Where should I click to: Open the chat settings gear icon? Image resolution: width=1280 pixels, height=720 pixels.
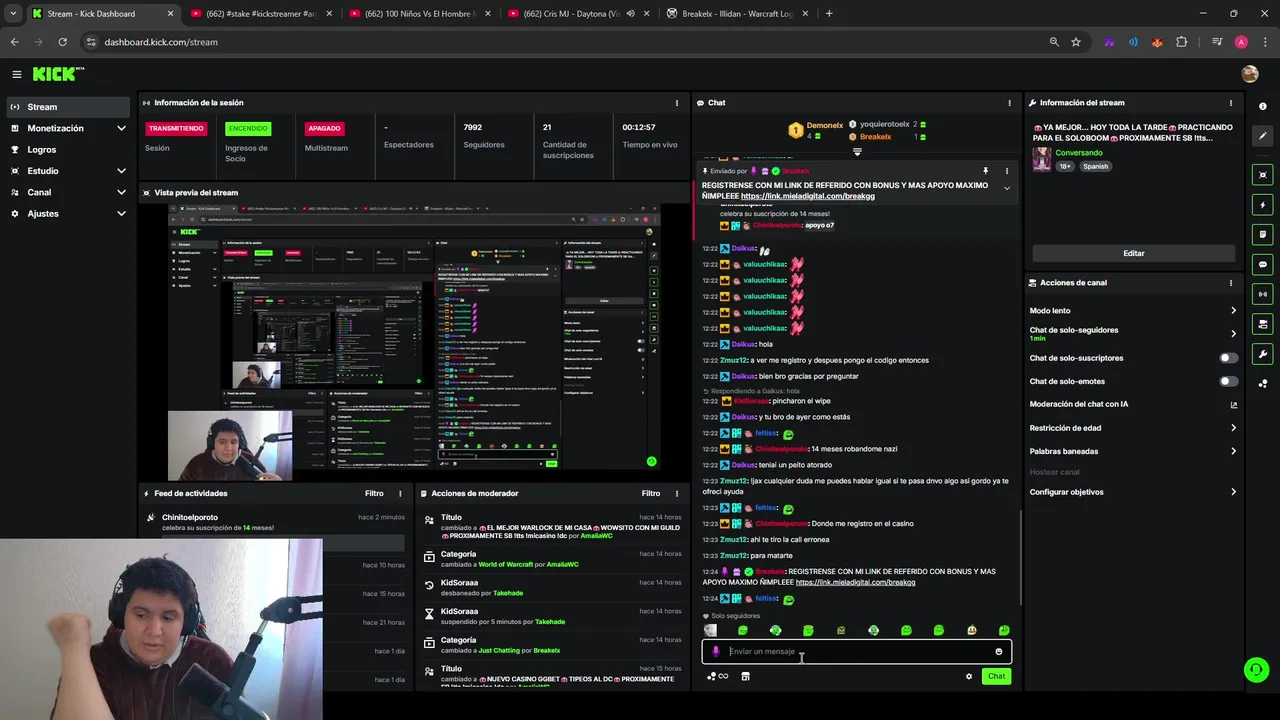[968, 676]
